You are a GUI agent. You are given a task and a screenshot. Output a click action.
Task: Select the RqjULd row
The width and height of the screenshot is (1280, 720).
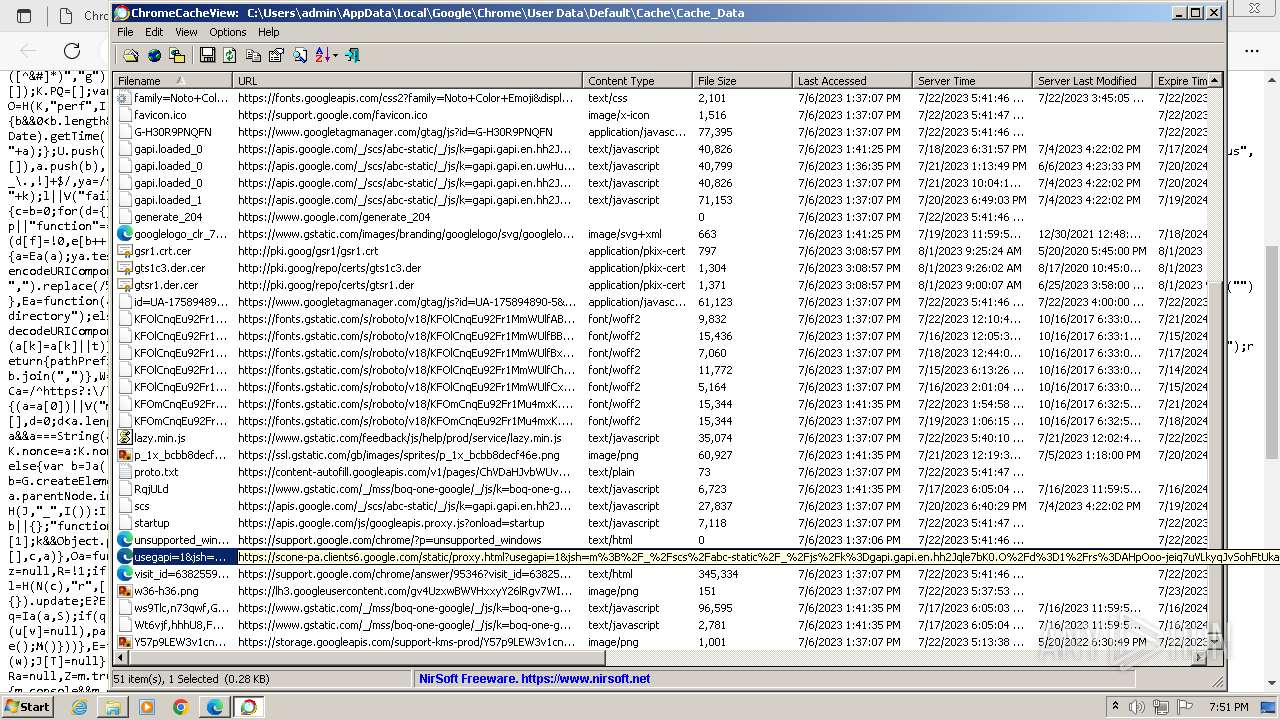click(661, 489)
